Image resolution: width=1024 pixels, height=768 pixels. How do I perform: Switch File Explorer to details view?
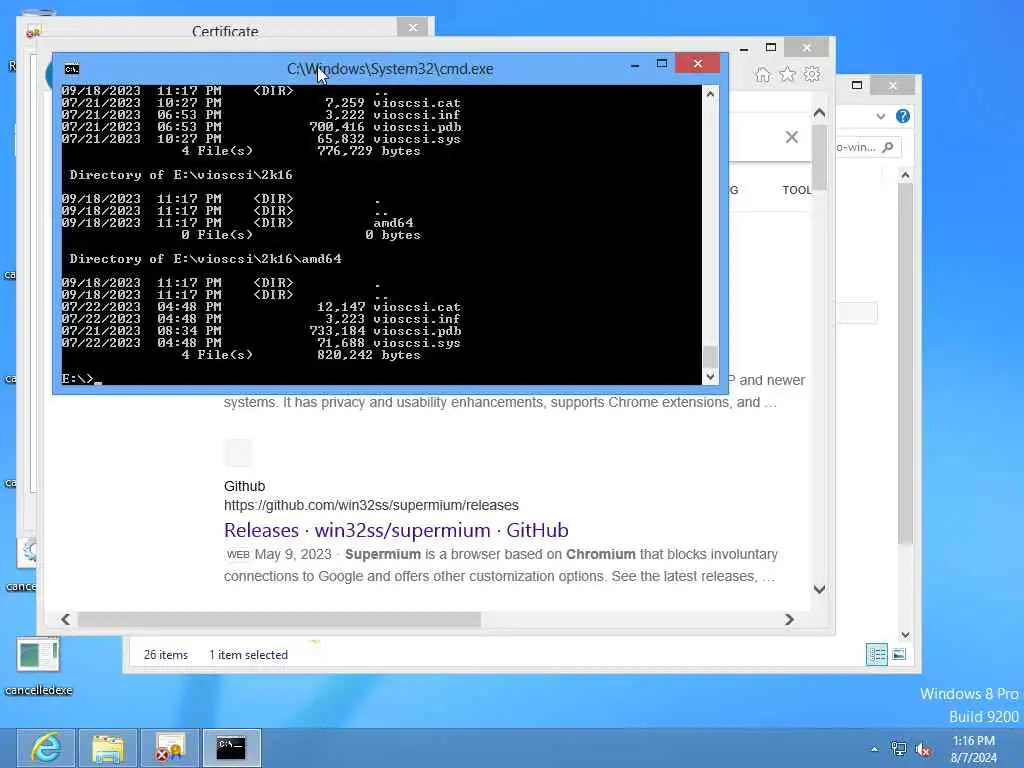pos(877,654)
